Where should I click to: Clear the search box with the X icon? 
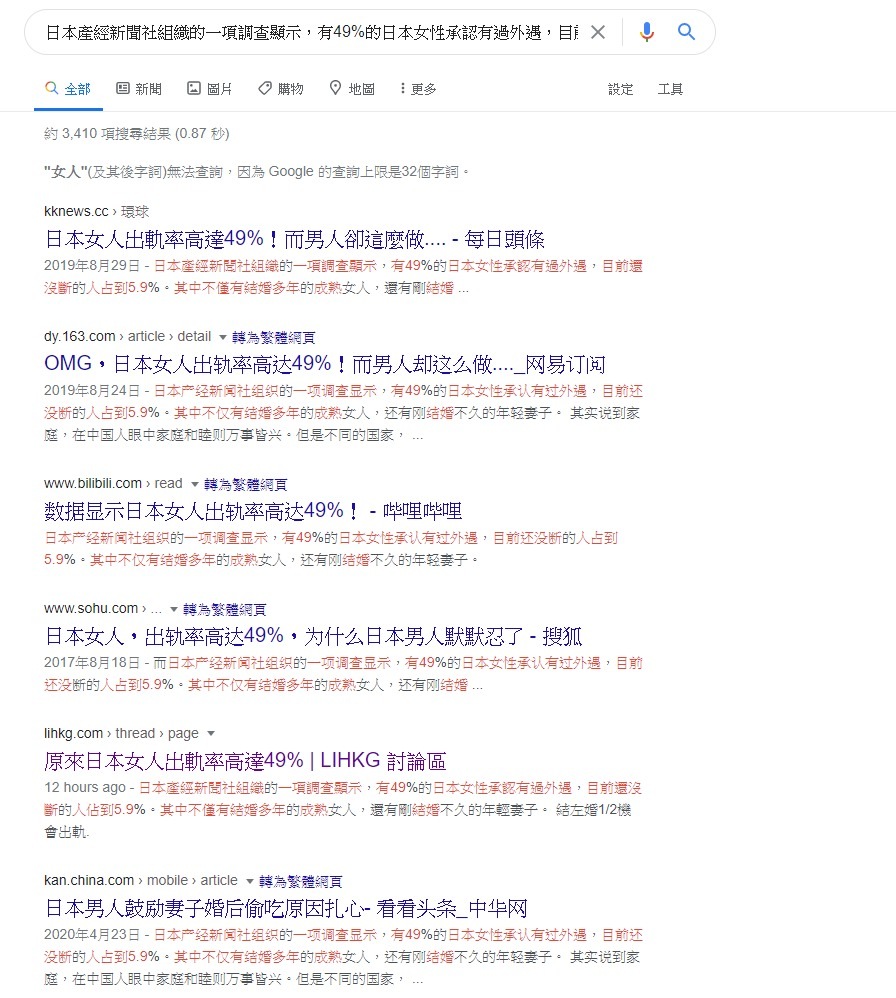click(598, 32)
